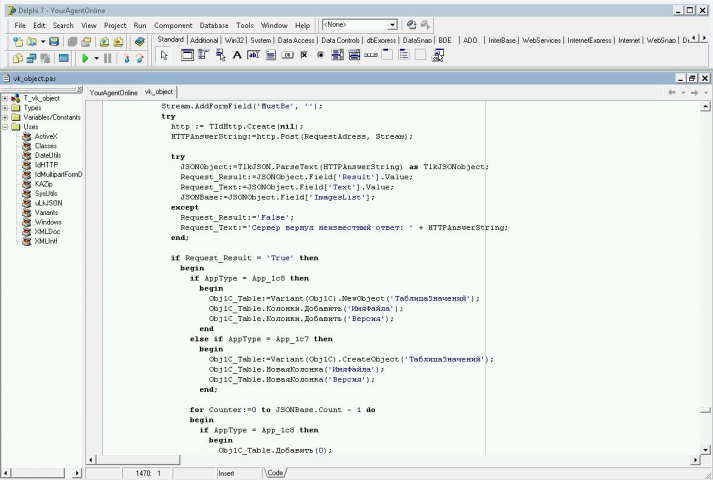The height and width of the screenshot is (480, 713).
Task: Click editor vertical scrollbar up arrow
Action: click(x=705, y=106)
